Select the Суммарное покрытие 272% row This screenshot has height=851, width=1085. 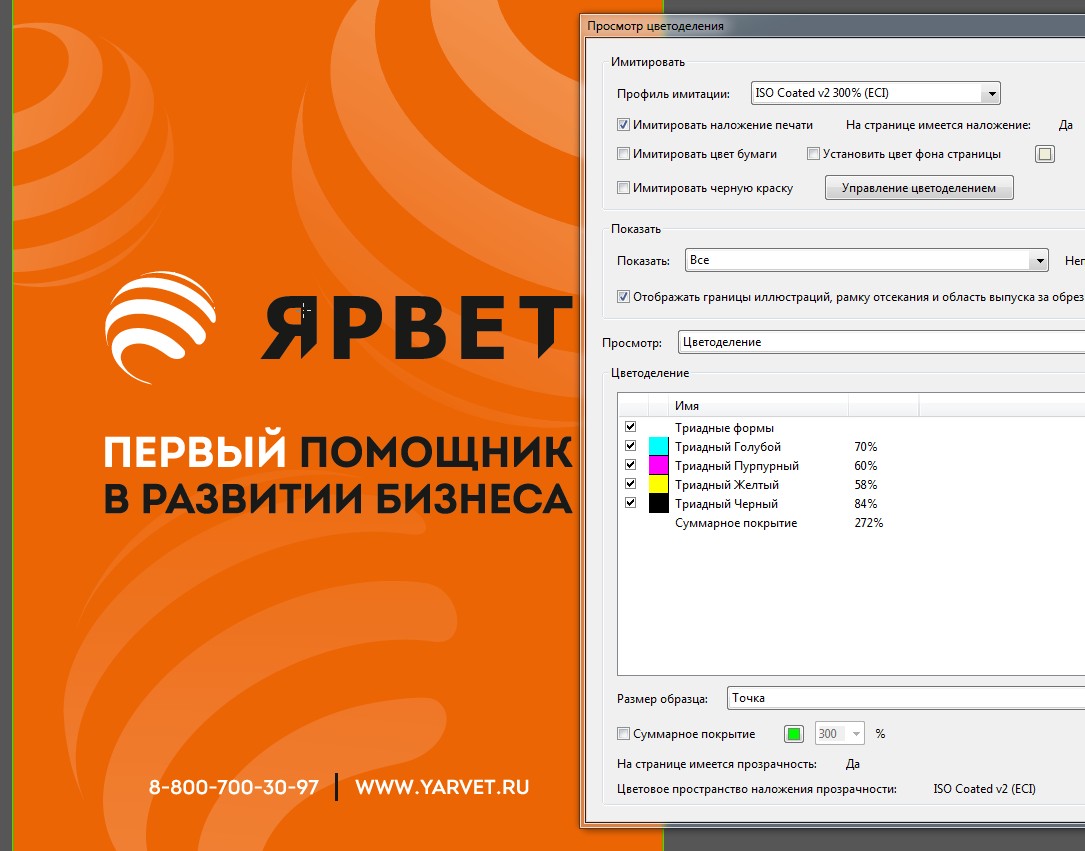click(x=851, y=523)
